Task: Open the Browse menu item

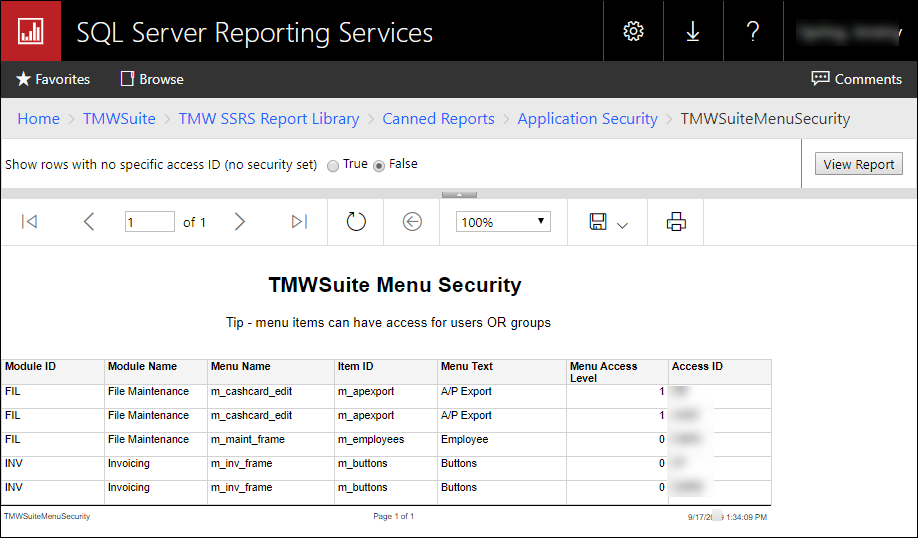Action: (x=152, y=79)
